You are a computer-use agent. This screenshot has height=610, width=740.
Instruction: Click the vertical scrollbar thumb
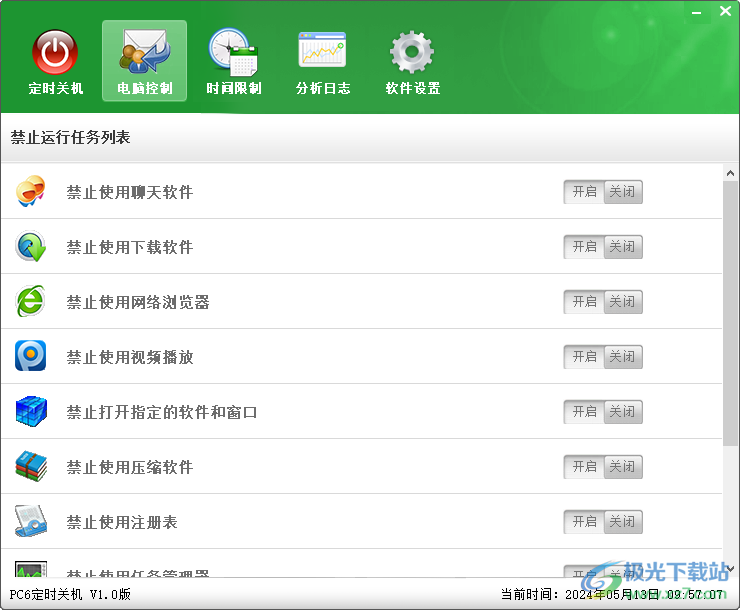click(x=730, y=313)
